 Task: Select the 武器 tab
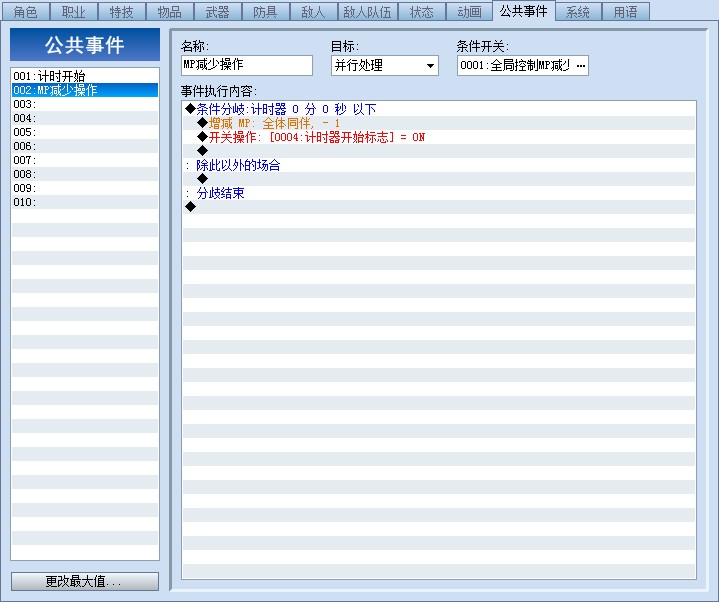[x=217, y=11]
